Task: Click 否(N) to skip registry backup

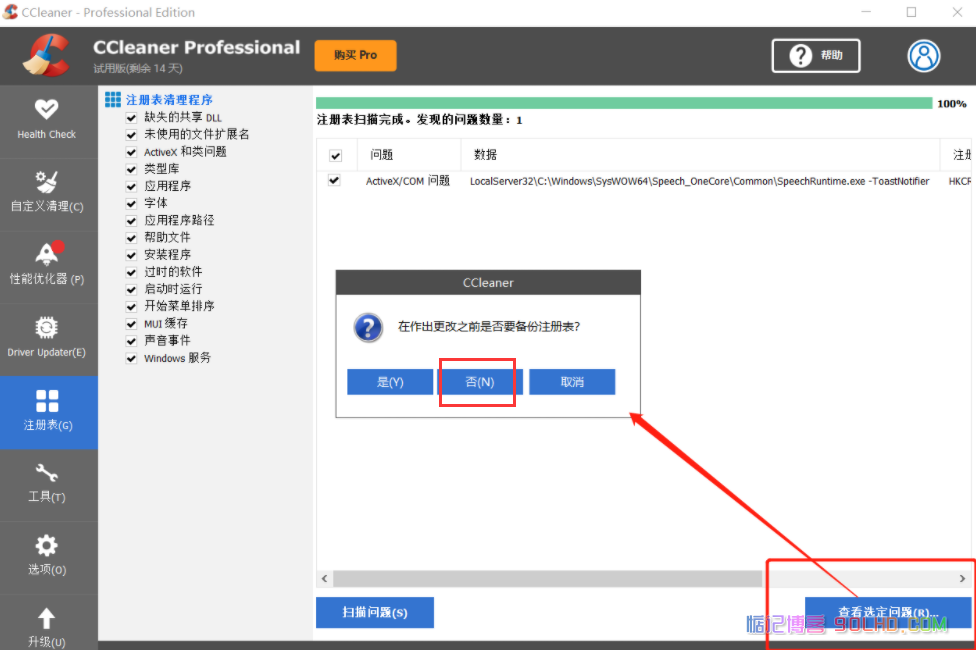Action: pos(480,382)
